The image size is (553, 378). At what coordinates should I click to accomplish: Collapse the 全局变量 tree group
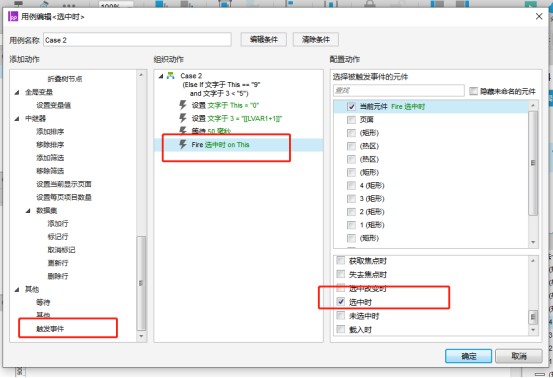17,92
